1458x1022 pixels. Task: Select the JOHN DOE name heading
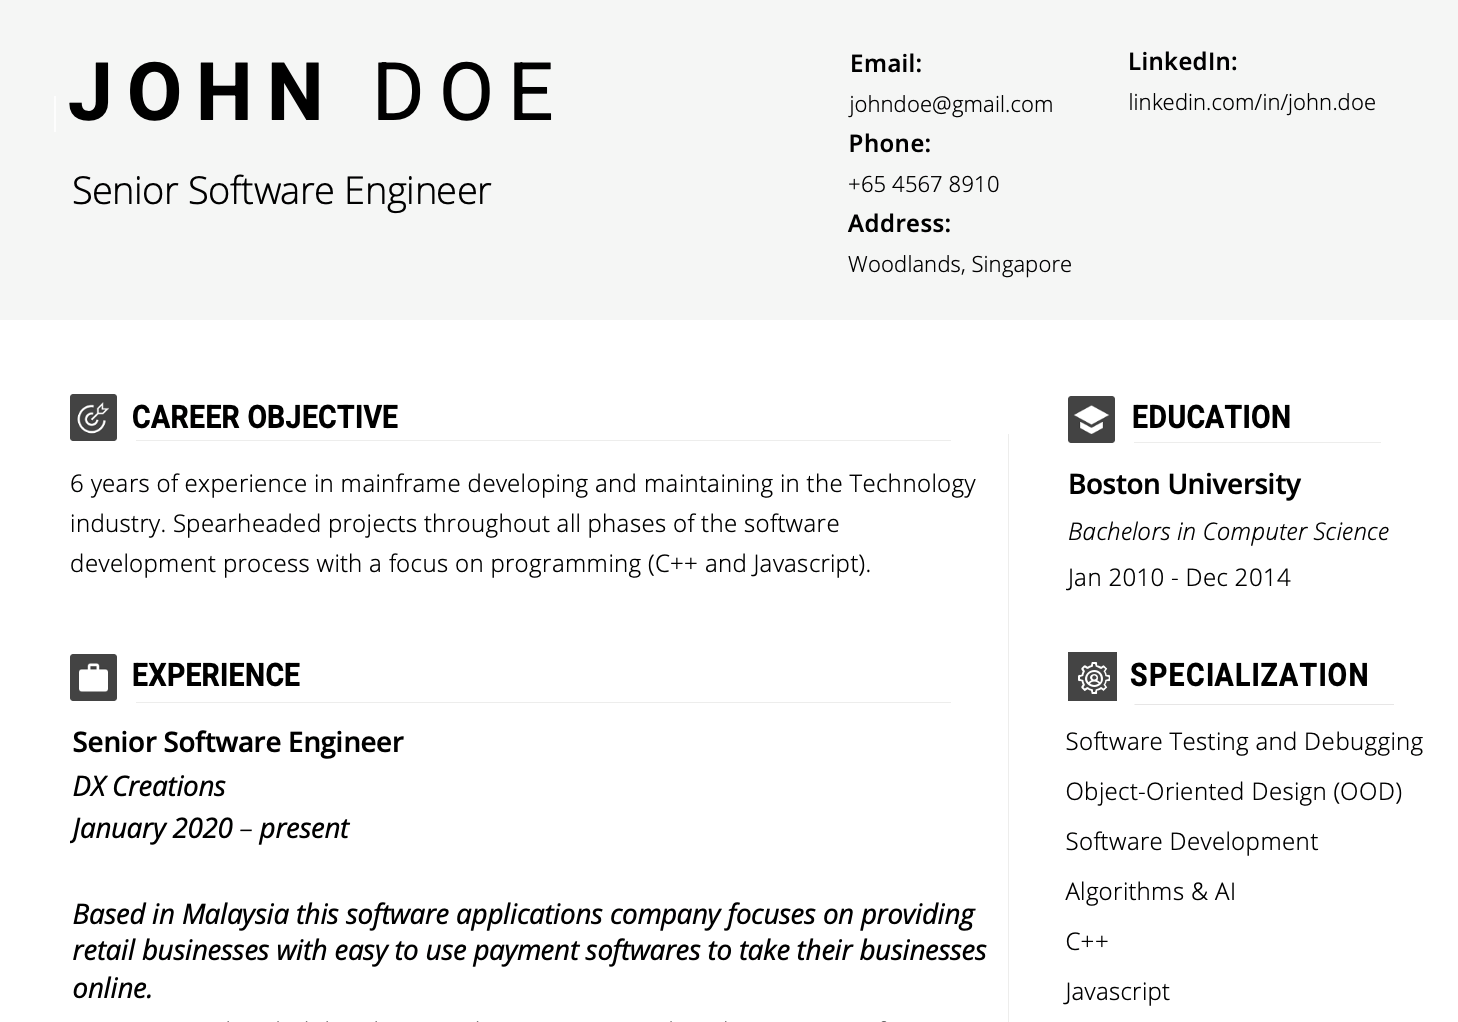click(311, 92)
